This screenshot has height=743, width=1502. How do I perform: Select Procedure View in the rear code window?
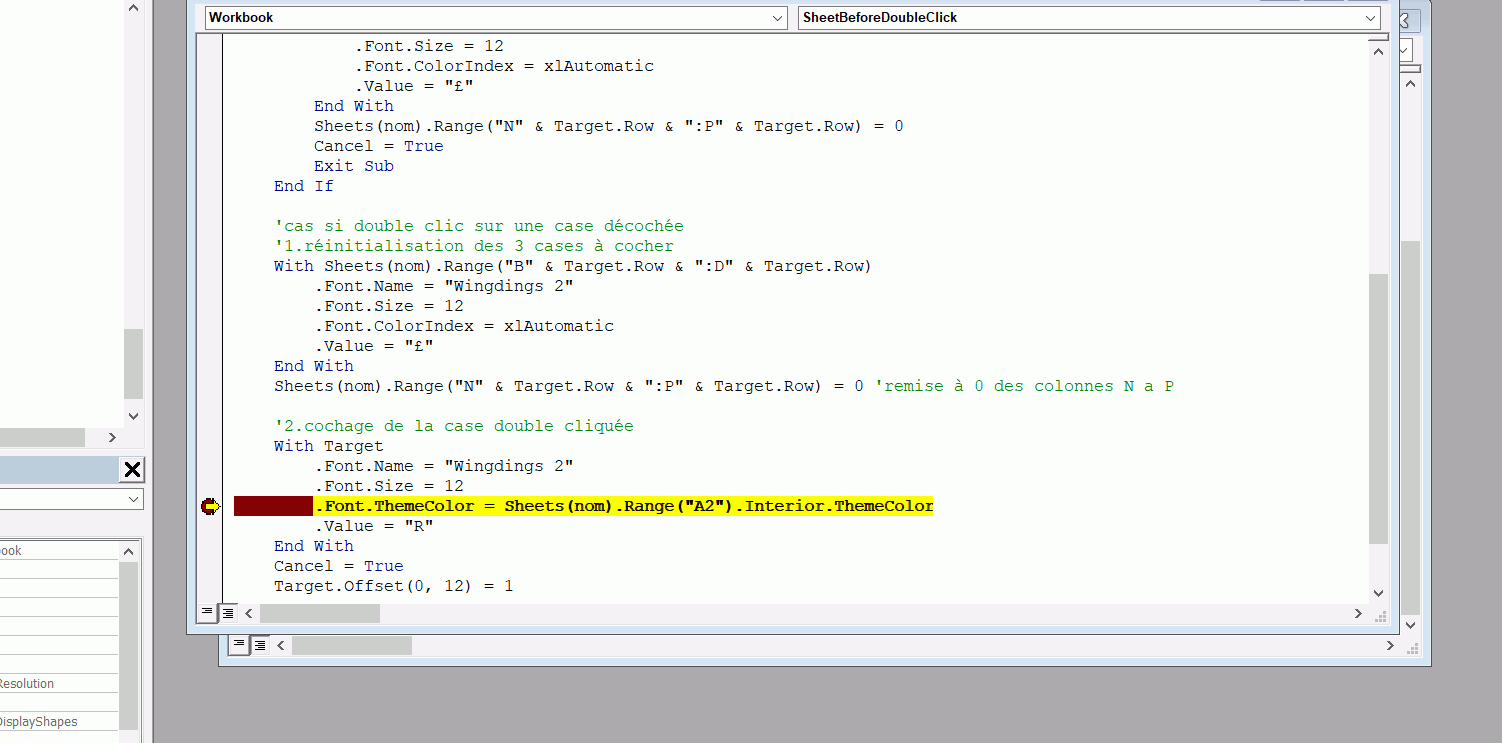point(239,645)
